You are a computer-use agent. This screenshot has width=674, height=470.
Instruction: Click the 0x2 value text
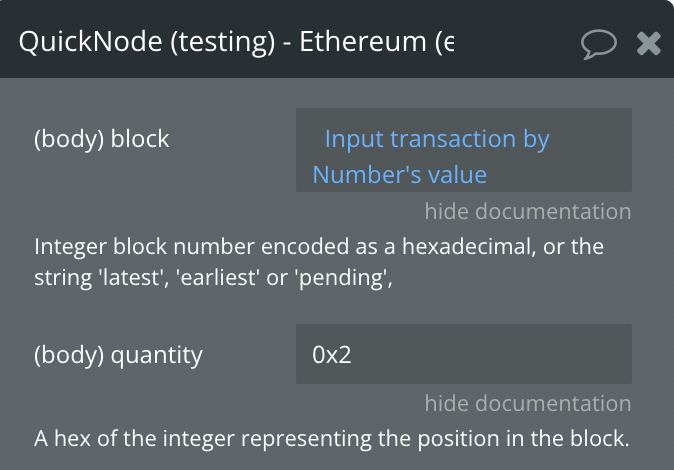pos(332,355)
